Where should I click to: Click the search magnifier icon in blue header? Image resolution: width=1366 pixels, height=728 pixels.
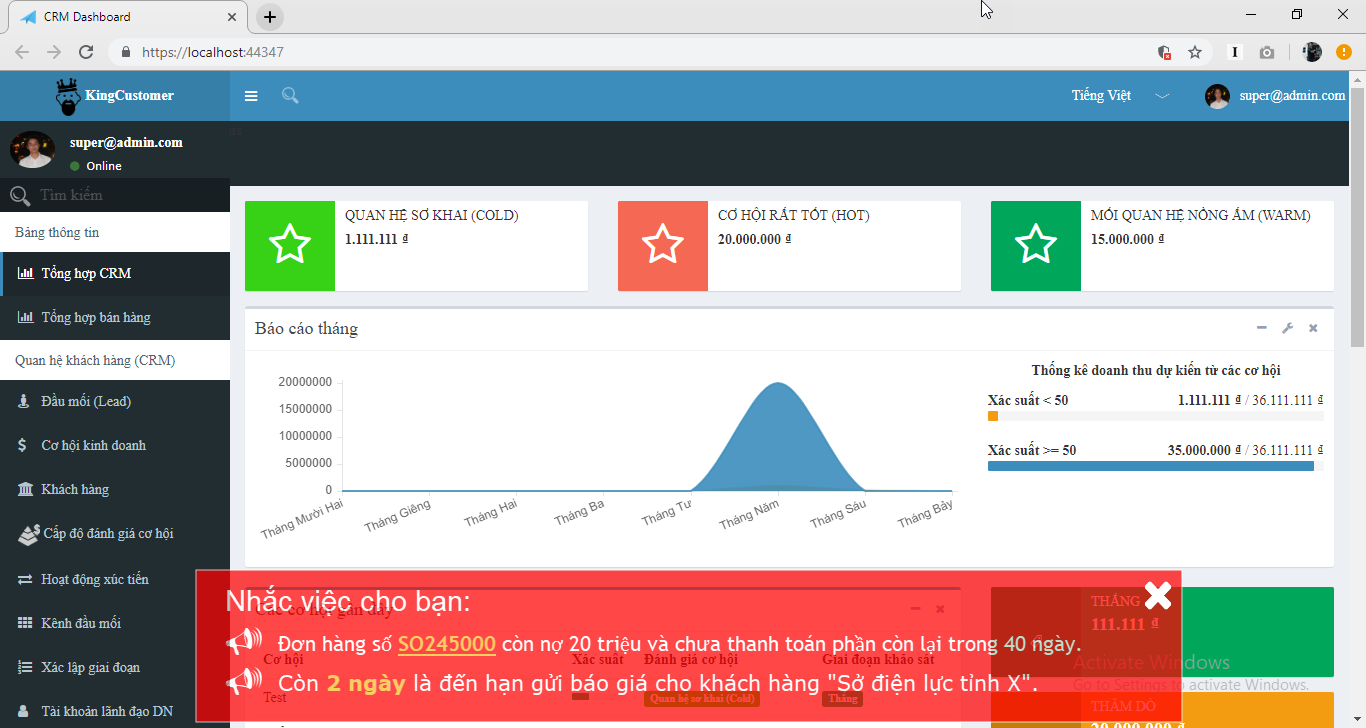click(290, 96)
